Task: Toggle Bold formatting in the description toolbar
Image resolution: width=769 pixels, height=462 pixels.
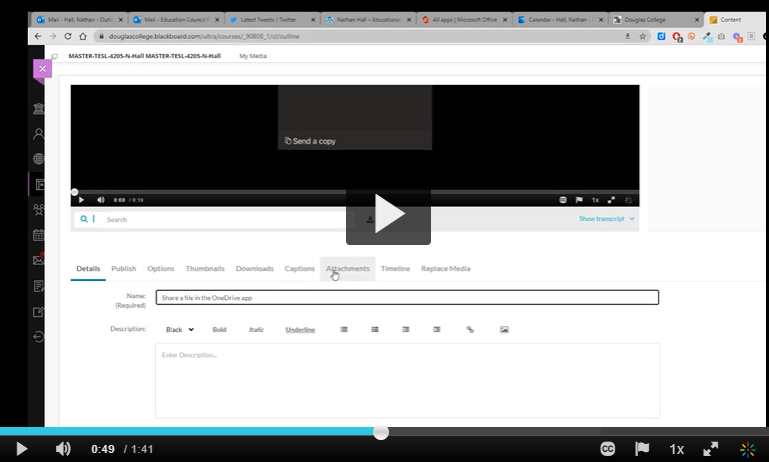Action: click(x=219, y=329)
